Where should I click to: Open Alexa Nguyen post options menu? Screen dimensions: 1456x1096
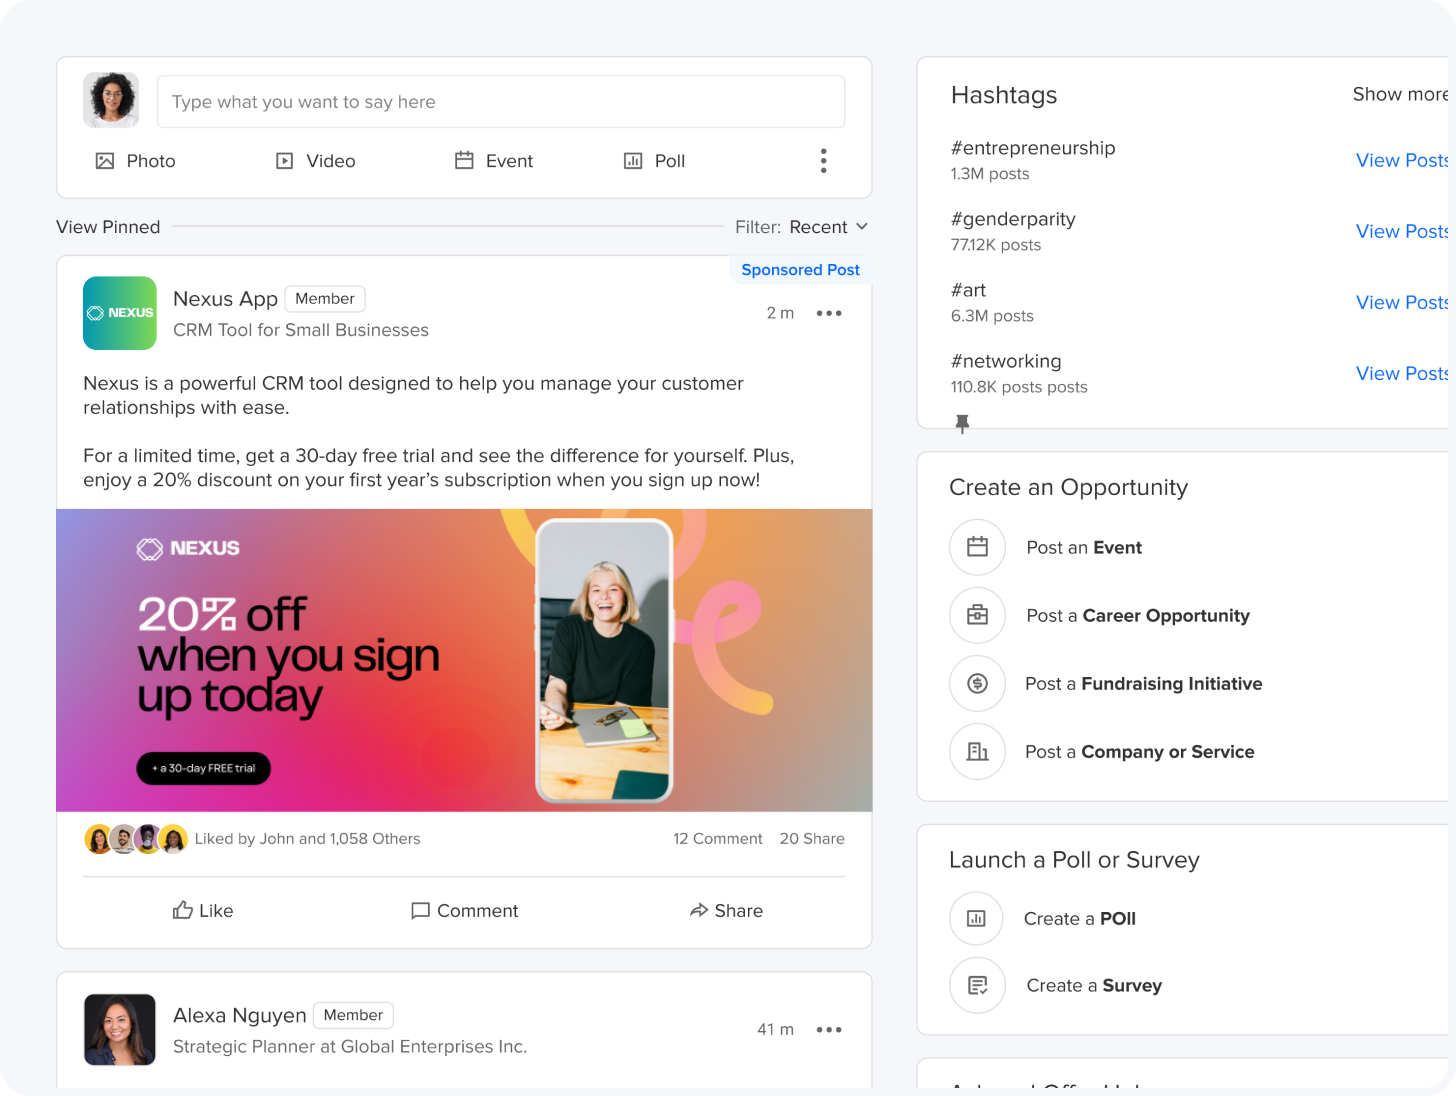click(x=829, y=1029)
